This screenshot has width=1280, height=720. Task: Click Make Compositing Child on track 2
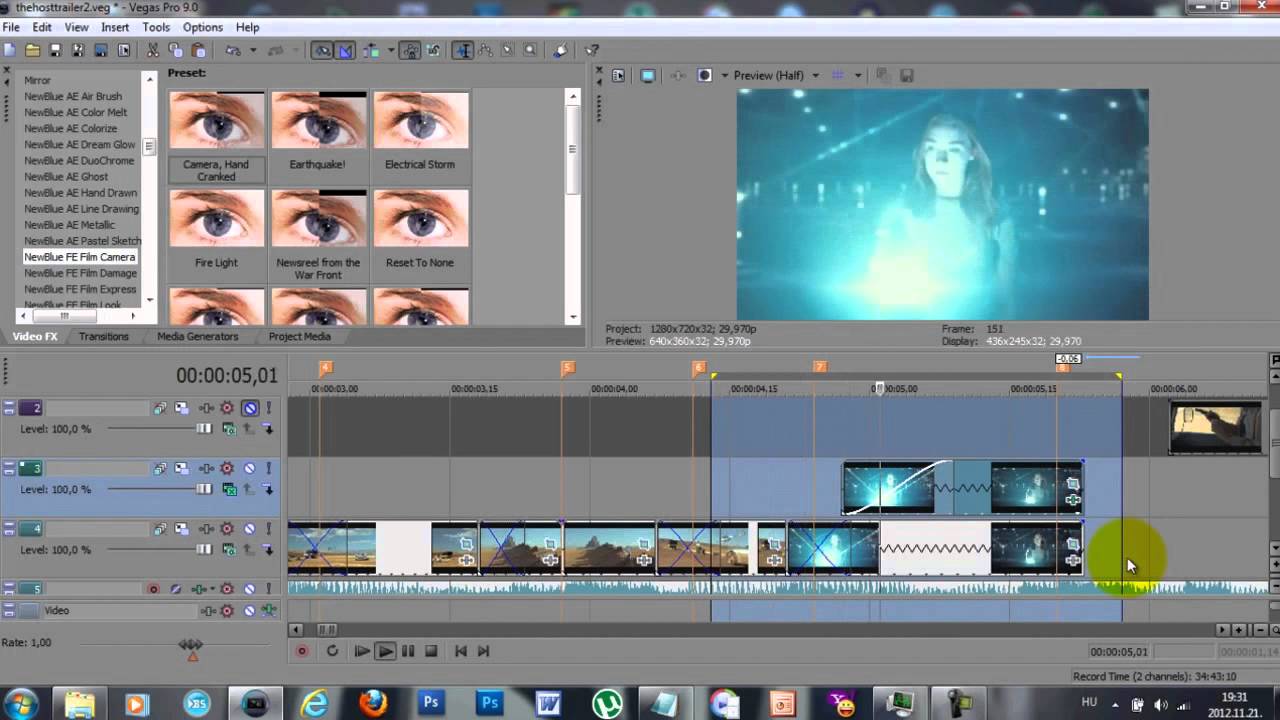[268, 429]
